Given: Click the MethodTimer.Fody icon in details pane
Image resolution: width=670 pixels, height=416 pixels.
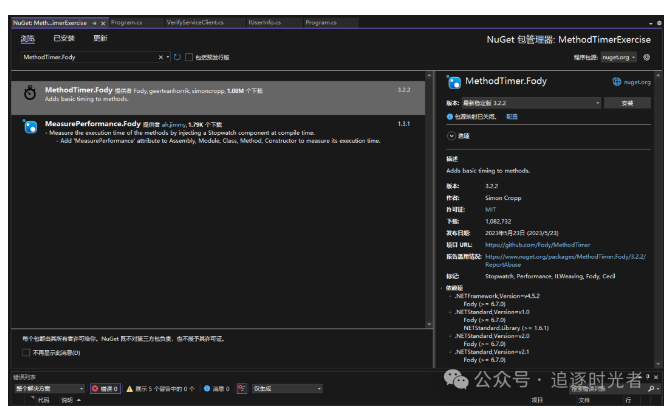Looking at the screenshot, I should (x=454, y=82).
